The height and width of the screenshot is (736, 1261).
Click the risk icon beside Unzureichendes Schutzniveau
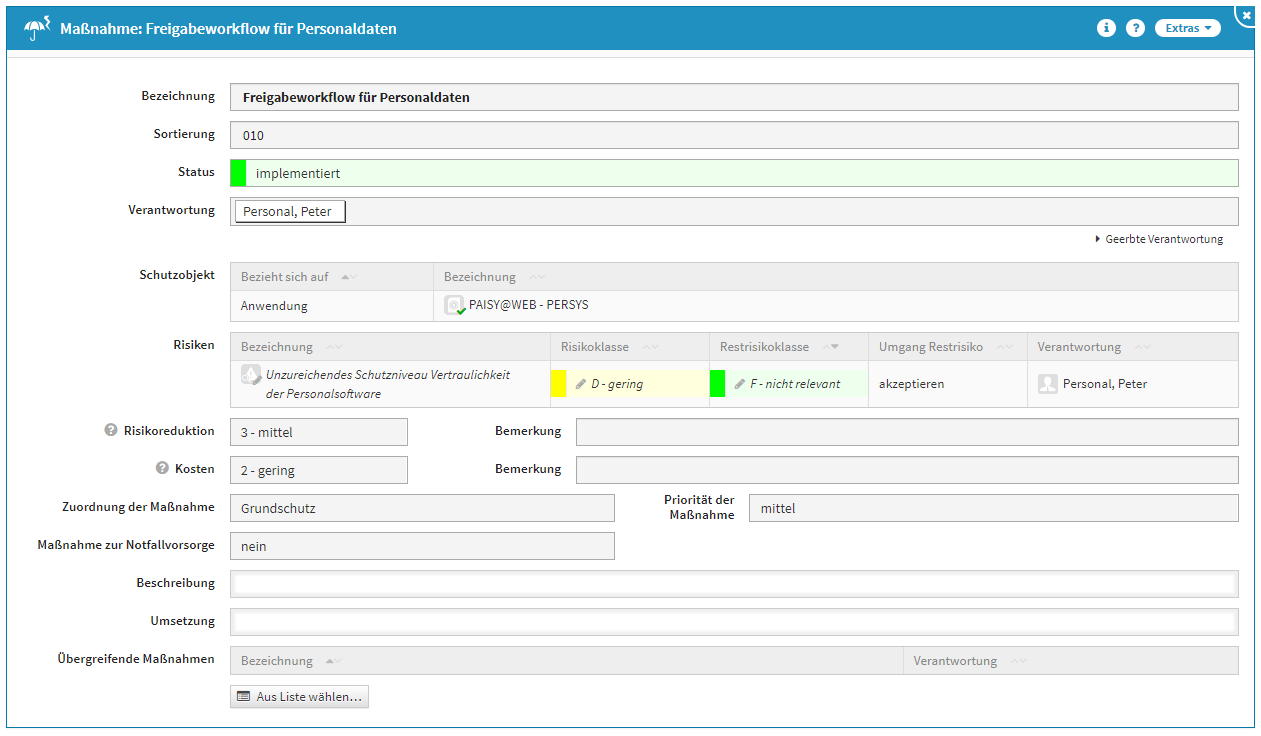click(x=251, y=375)
